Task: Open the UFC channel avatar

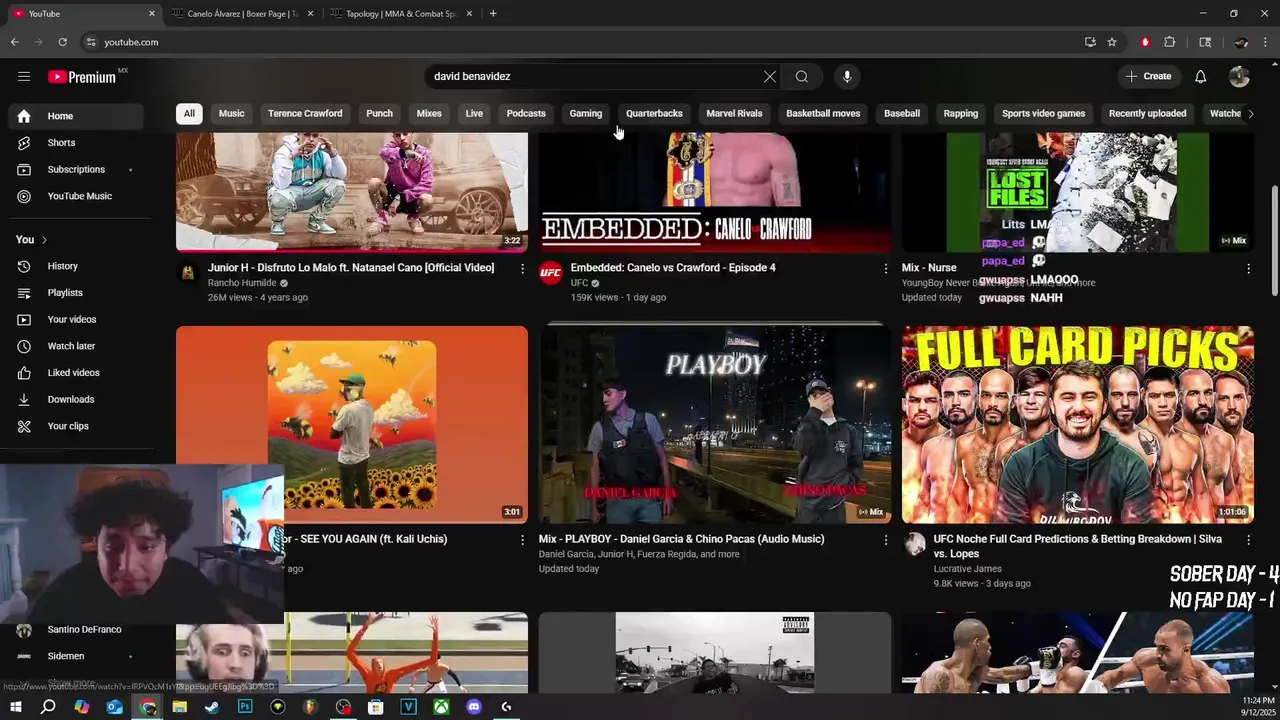Action: (x=551, y=273)
